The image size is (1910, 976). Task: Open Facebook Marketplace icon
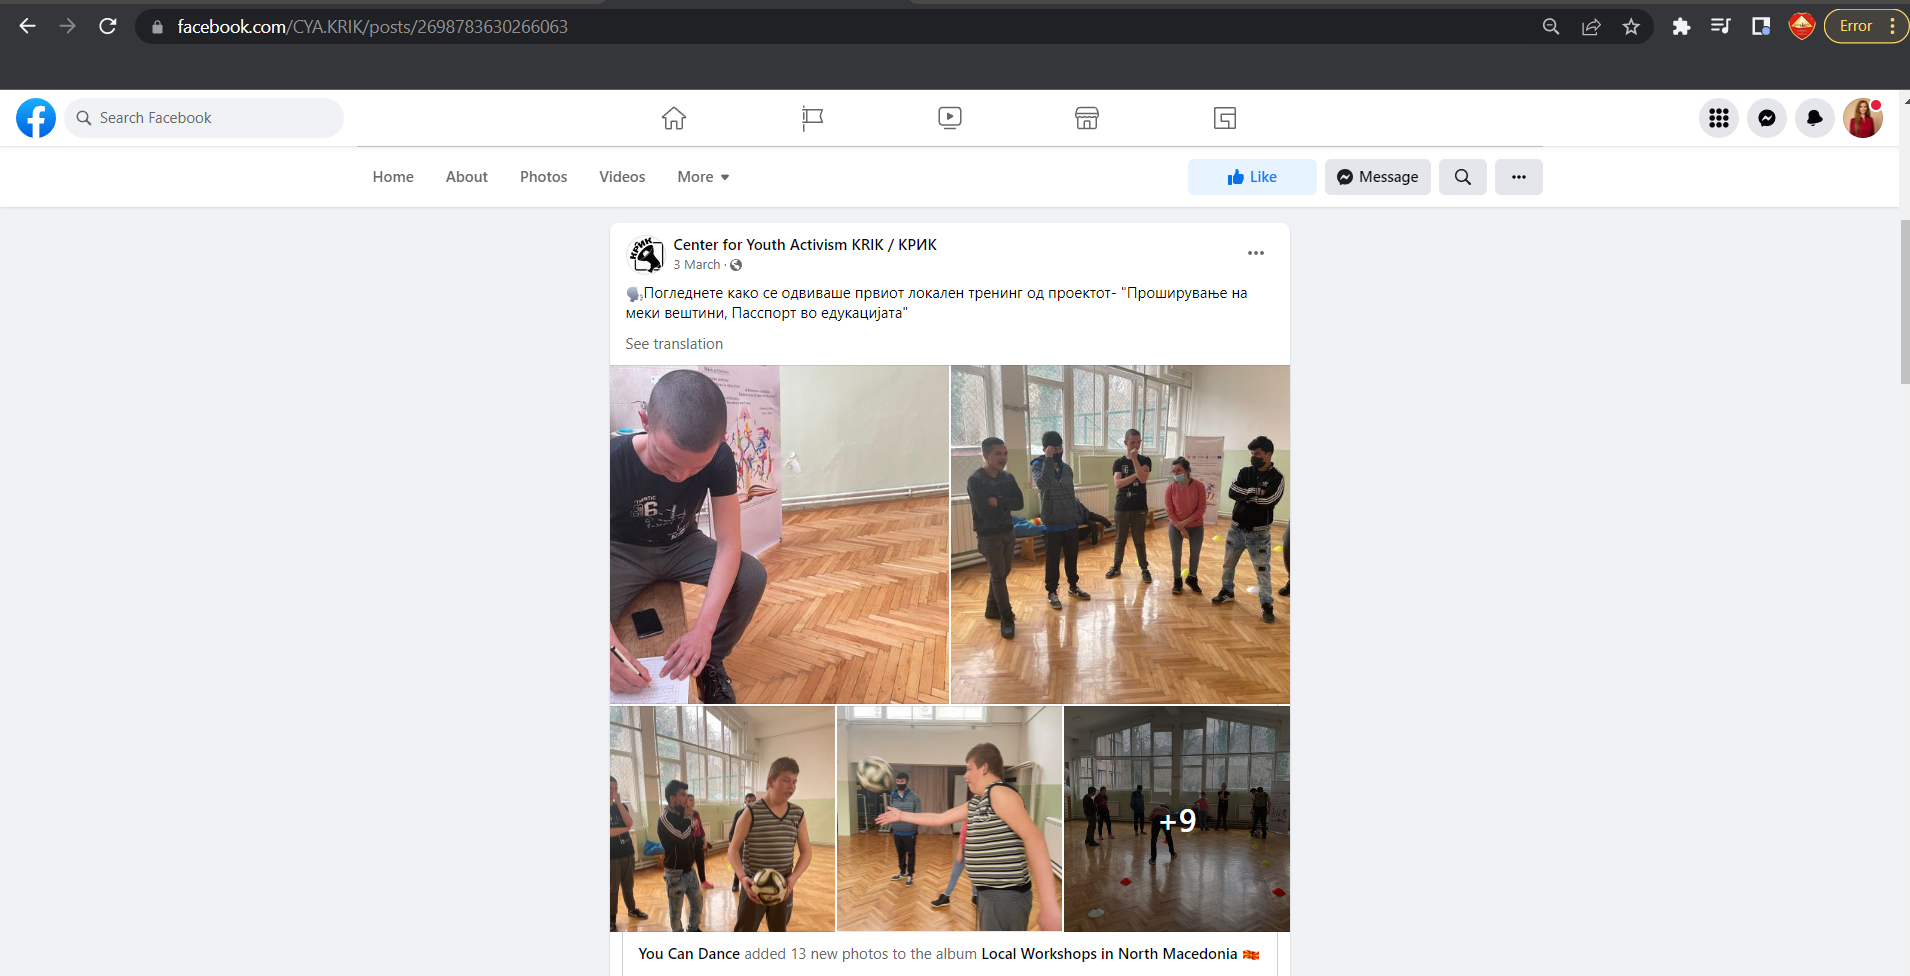pos(1087,118)
